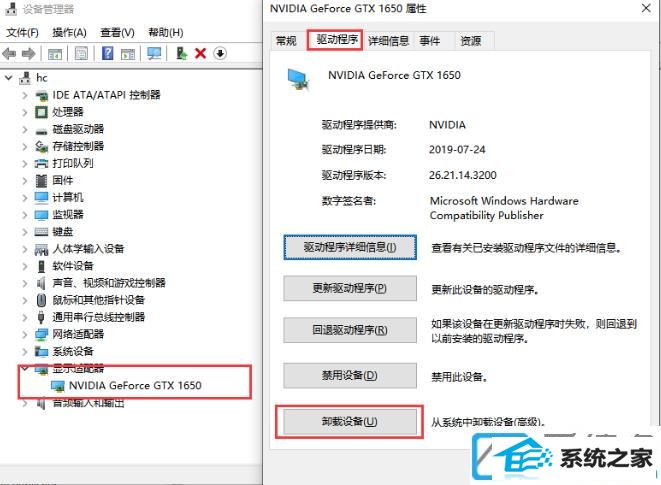Switch to the 详细信息 tab

point(389,41)
